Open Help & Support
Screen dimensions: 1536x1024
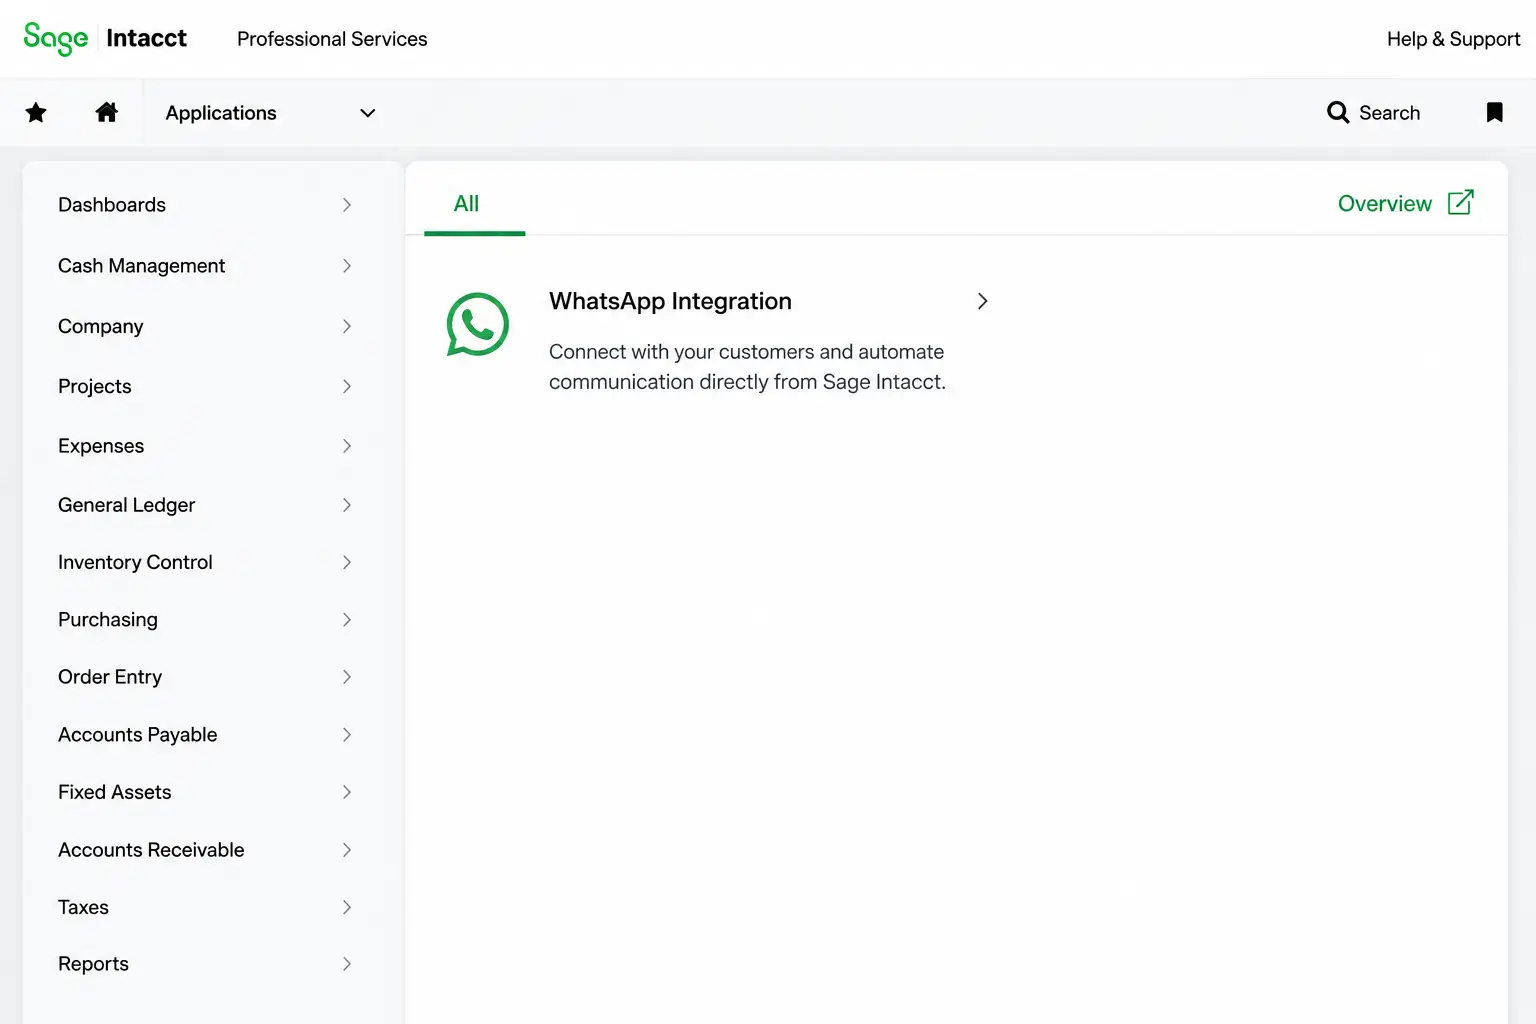point(1453,39)
